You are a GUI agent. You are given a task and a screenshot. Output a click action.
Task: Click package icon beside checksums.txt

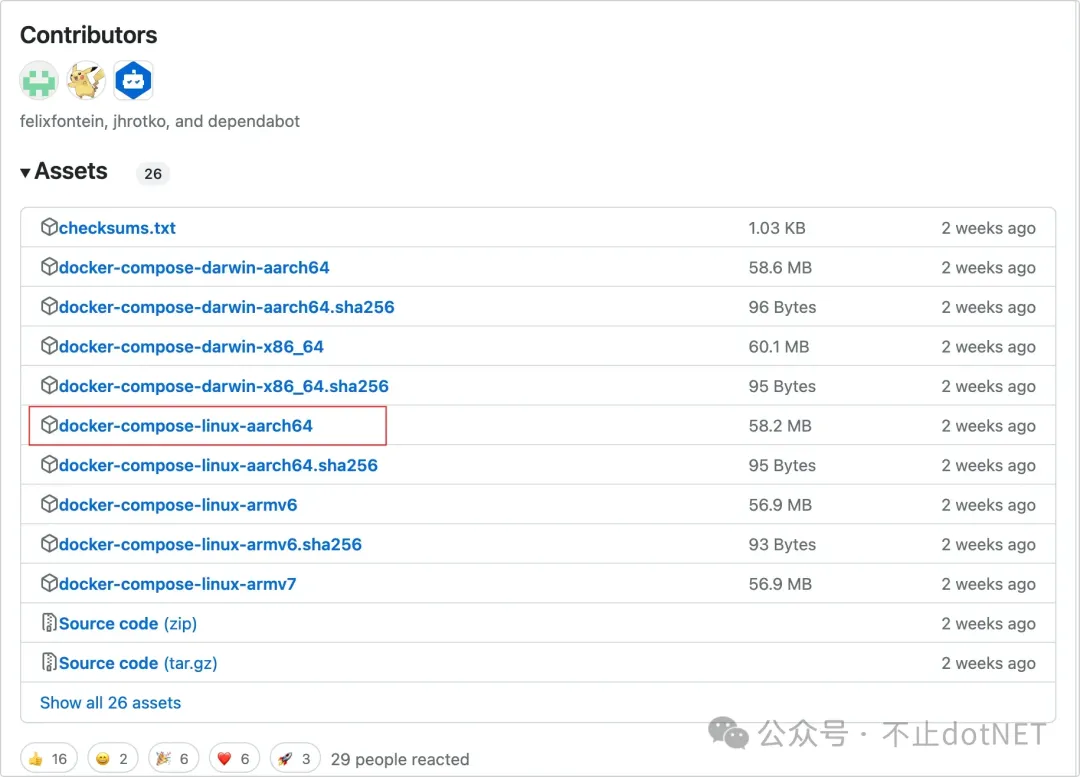click(49, 228)
